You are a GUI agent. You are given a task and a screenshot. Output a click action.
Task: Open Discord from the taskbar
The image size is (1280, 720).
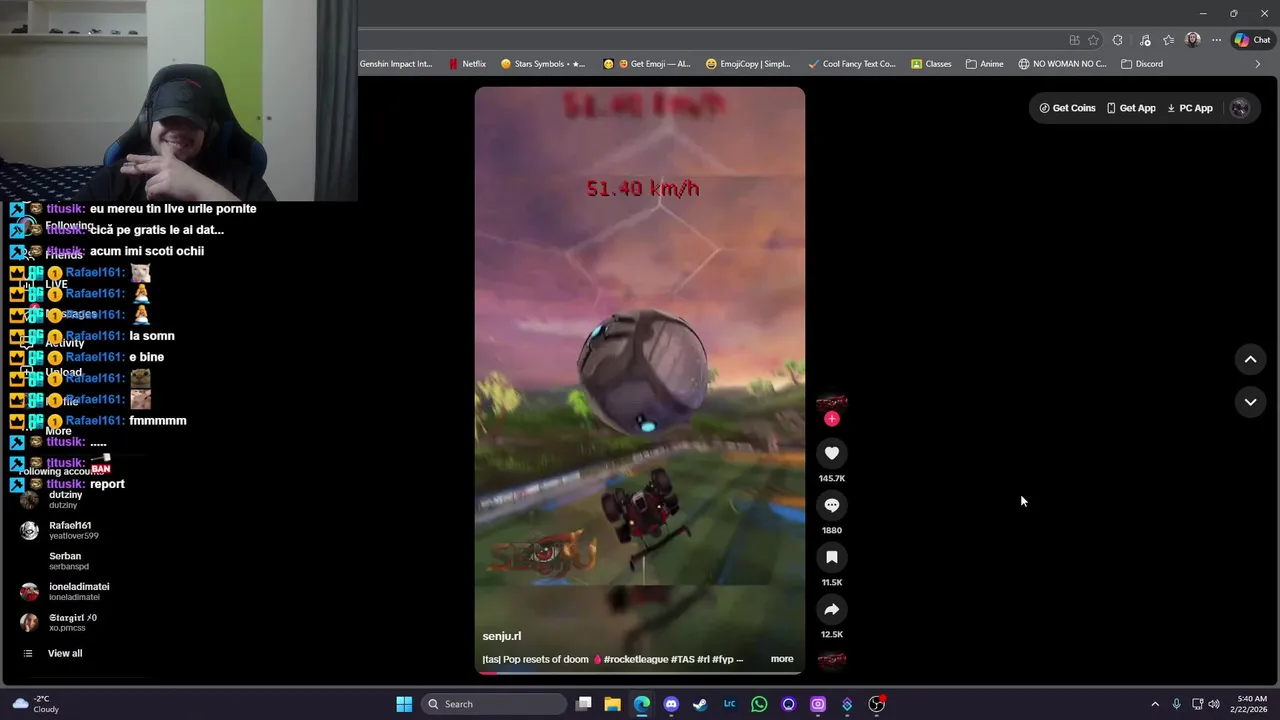pyautogui.click(x=671, y=704)
